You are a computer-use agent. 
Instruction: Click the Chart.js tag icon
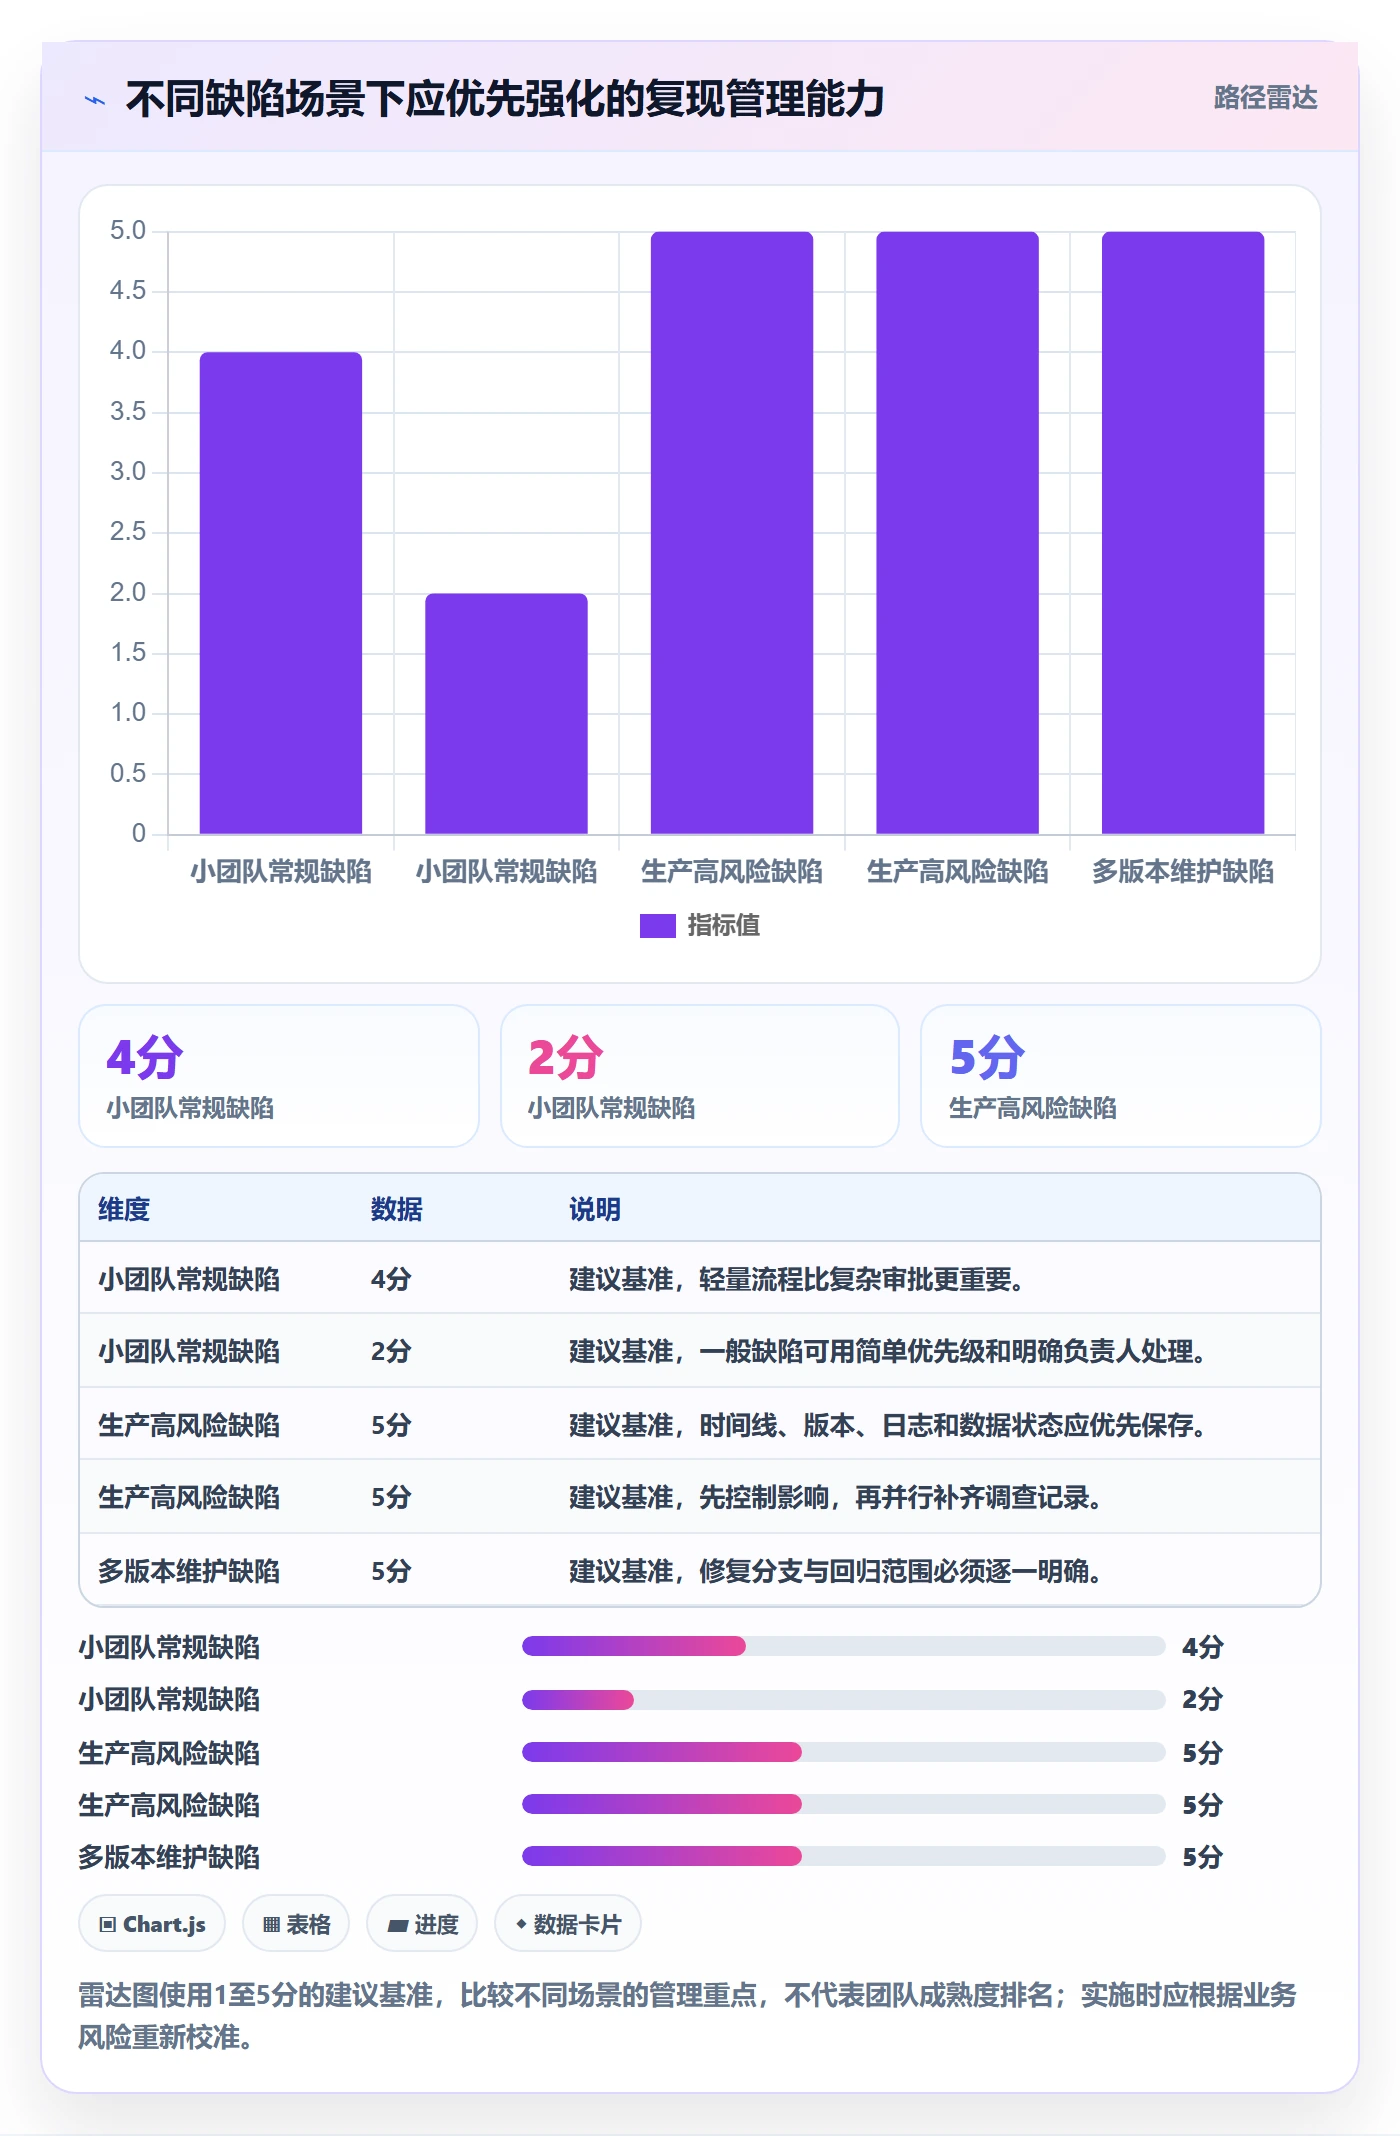(x=108, y=1924)
